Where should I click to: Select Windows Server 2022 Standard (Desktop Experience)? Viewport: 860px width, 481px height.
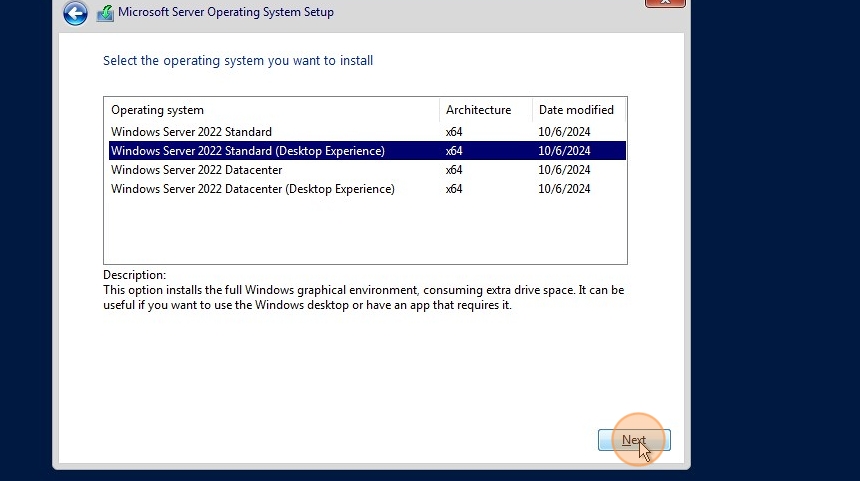[367, 151]
